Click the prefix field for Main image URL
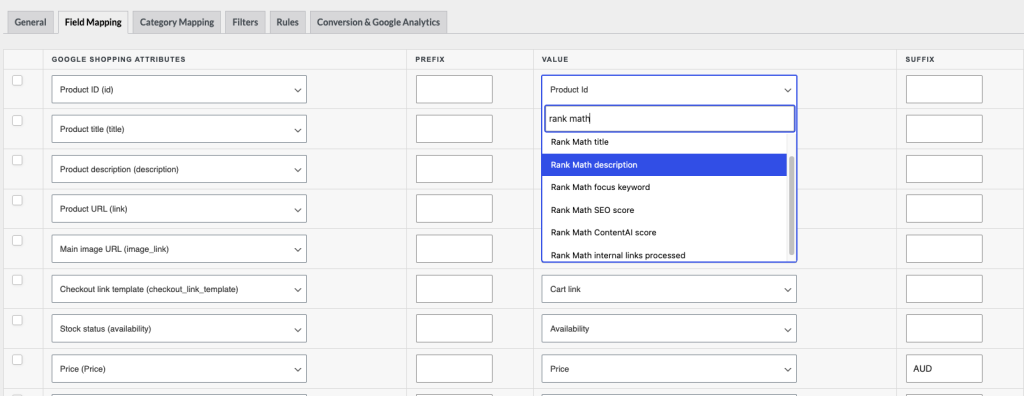This screenshot has width=1024, height=396. tap(454, 249)
